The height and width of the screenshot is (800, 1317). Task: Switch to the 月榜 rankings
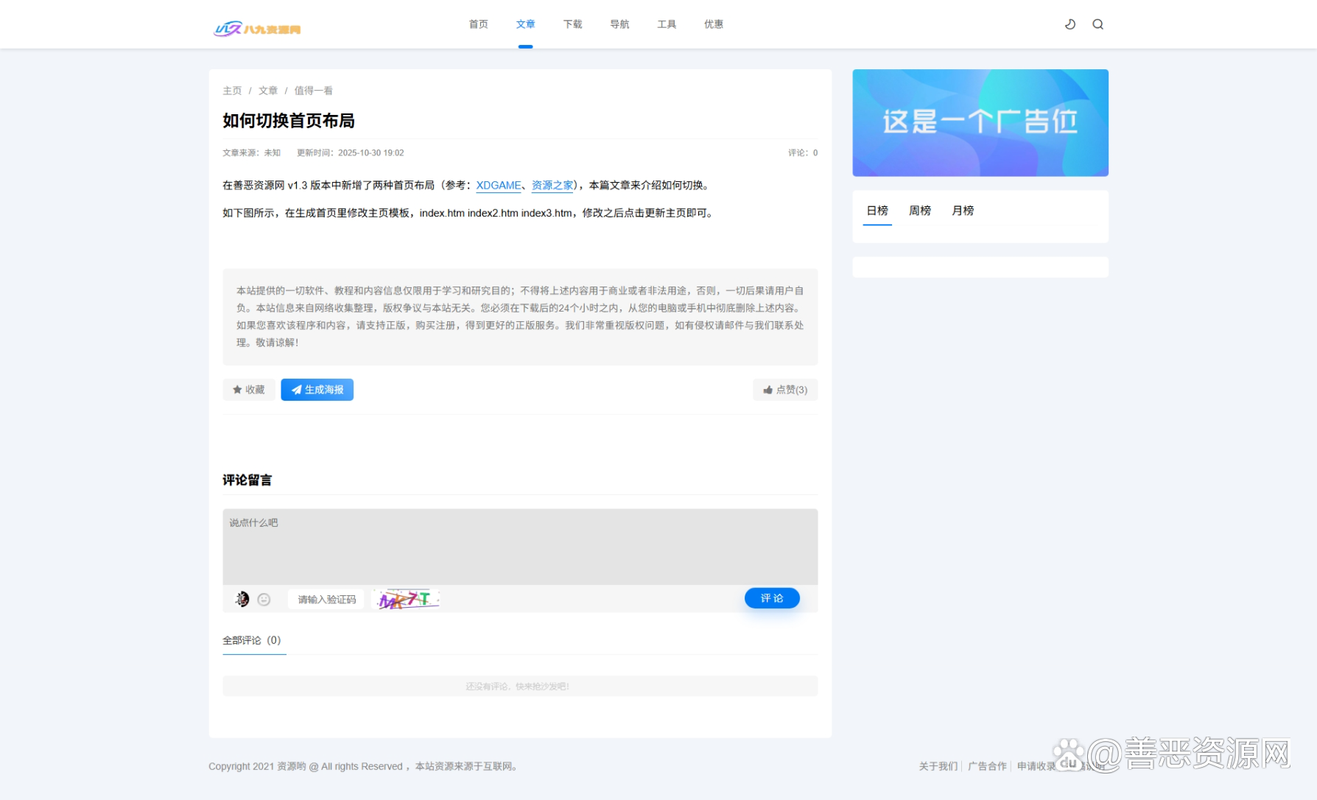pyautogui.click(x=962, y=210)
